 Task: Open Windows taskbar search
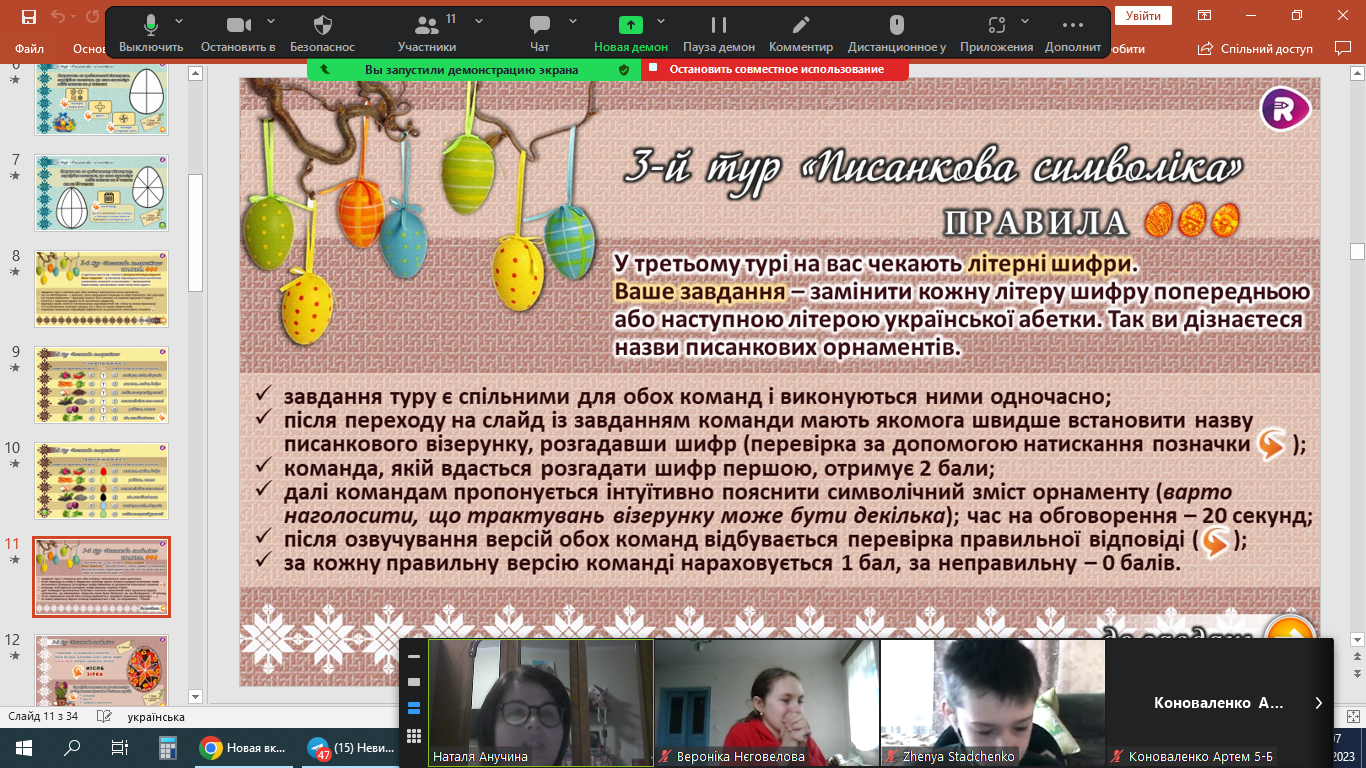click(72, 747)
